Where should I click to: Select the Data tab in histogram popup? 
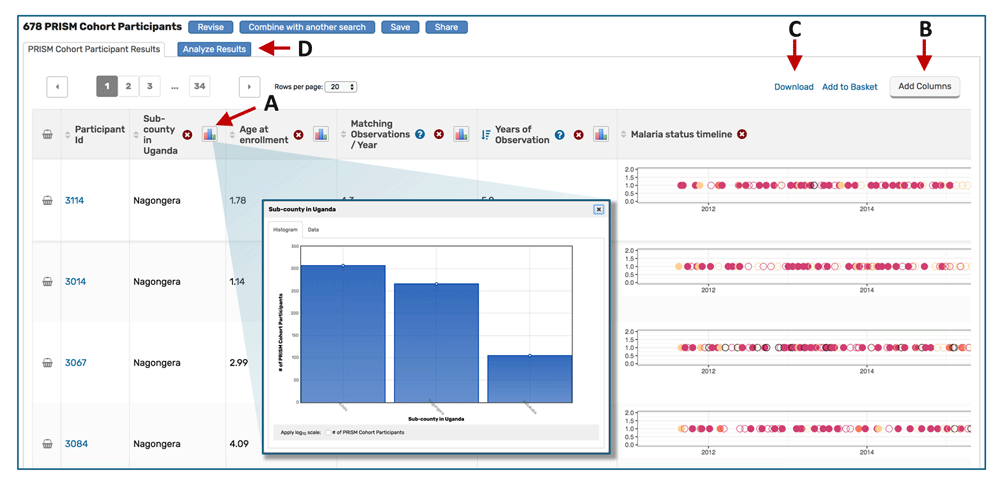click(313, 230)
